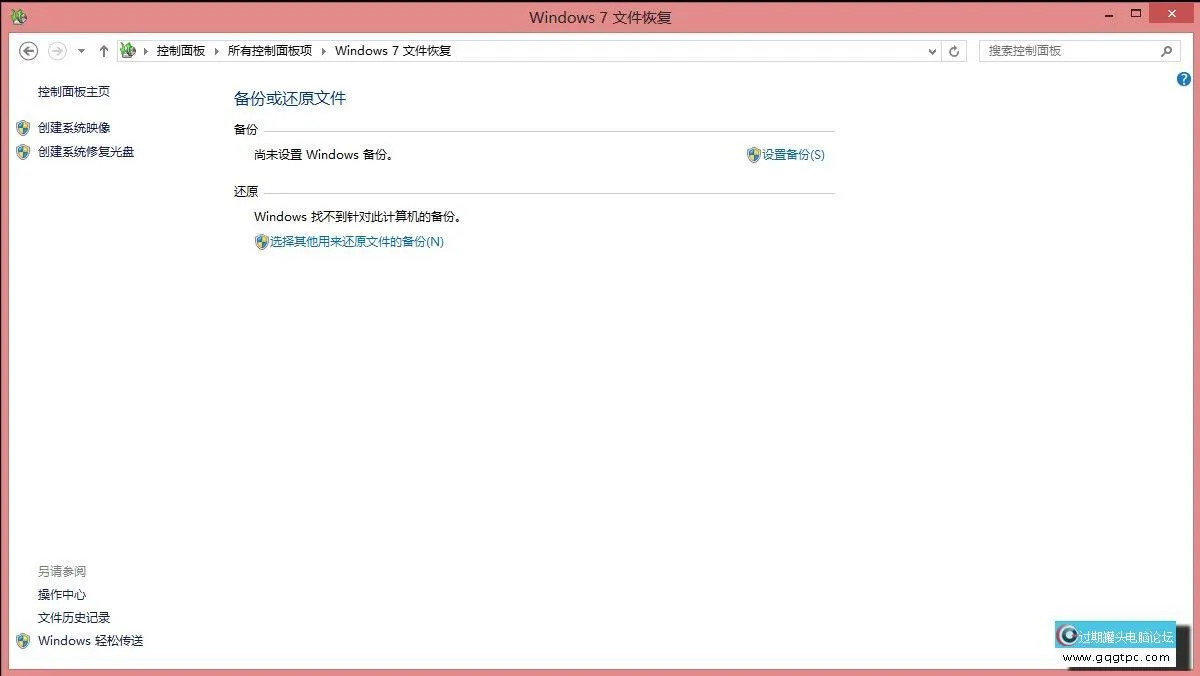Navigate to 所有控制面板项 in the breadcrumb
The height and width of the screenshot is (676, 1200).
[272, 50]
